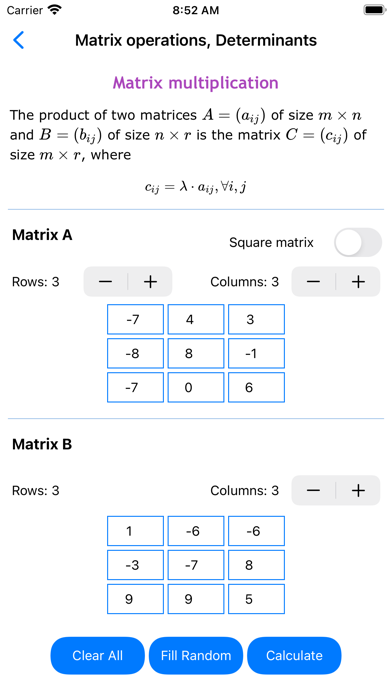Select Matrix B cell containing 1

point(135,531)
